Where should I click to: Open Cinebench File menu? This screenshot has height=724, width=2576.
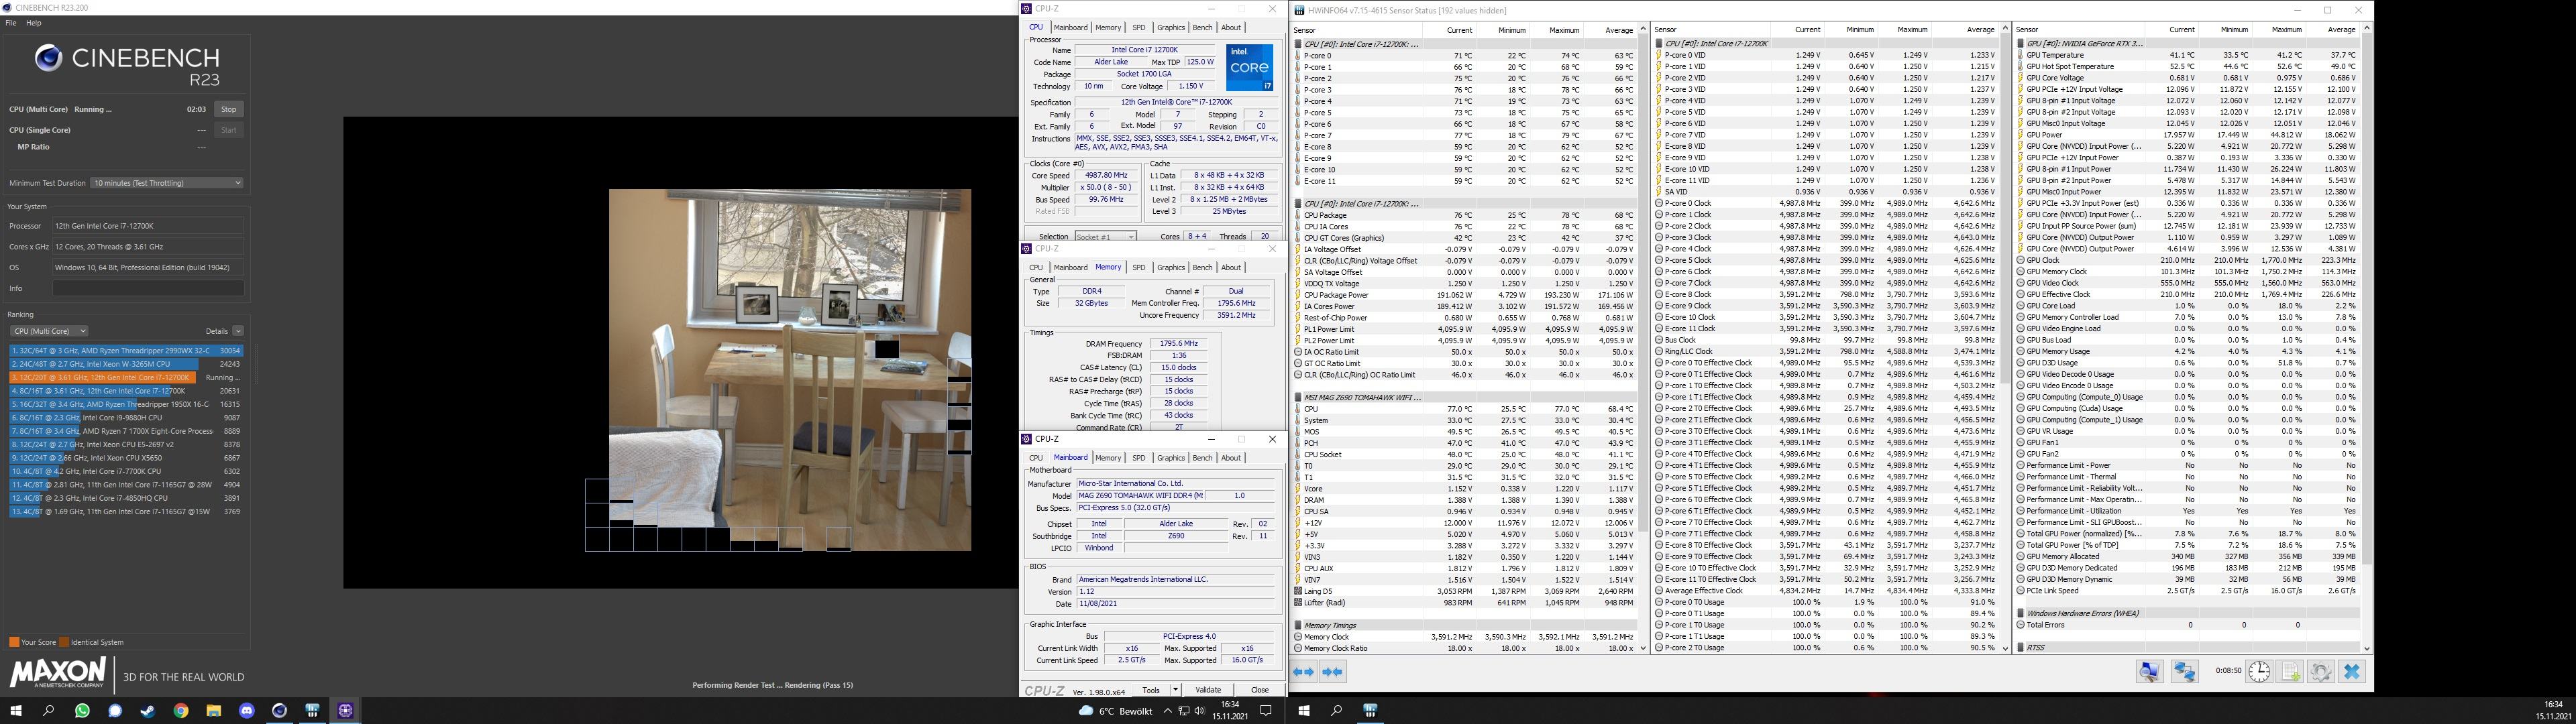point(11,22)
